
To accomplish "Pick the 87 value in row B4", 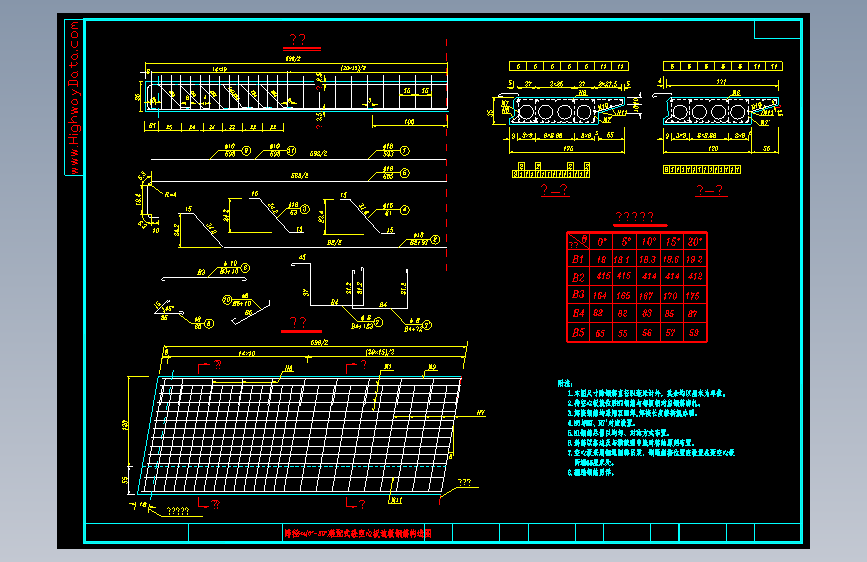I will pyautogui.click(x=692, y=314).
